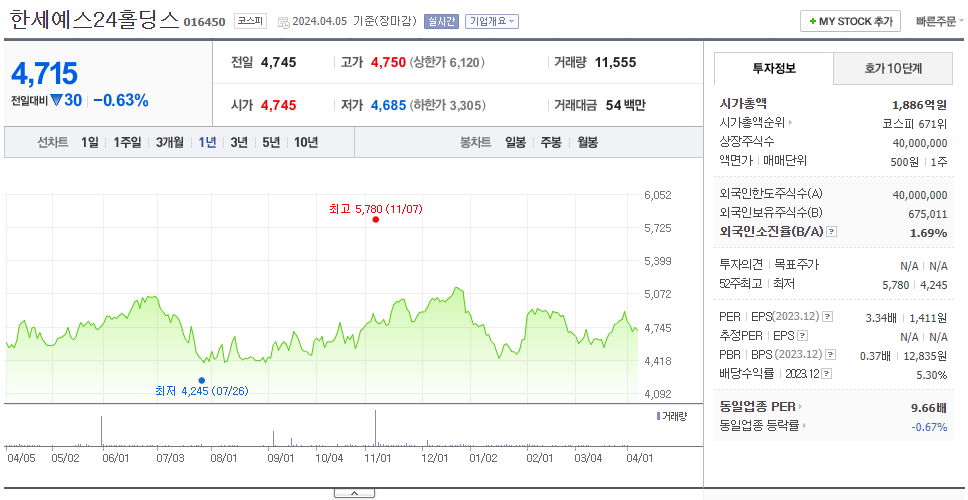Screen dimensions: 968x500
Task: Click the 최저 4,245 (07/26) chart marker
Action: [201, 380]
